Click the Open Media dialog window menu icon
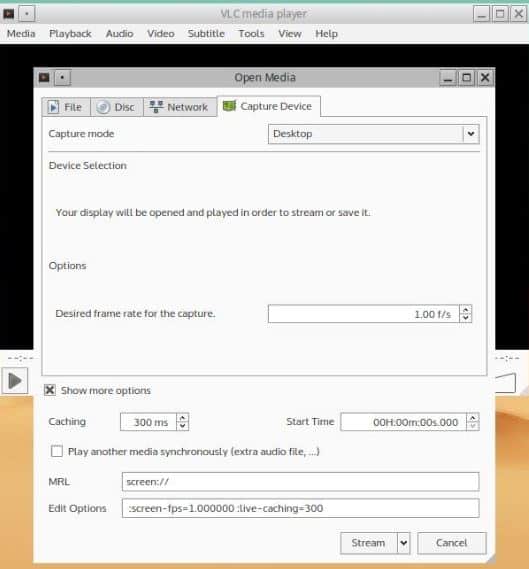 44,78
